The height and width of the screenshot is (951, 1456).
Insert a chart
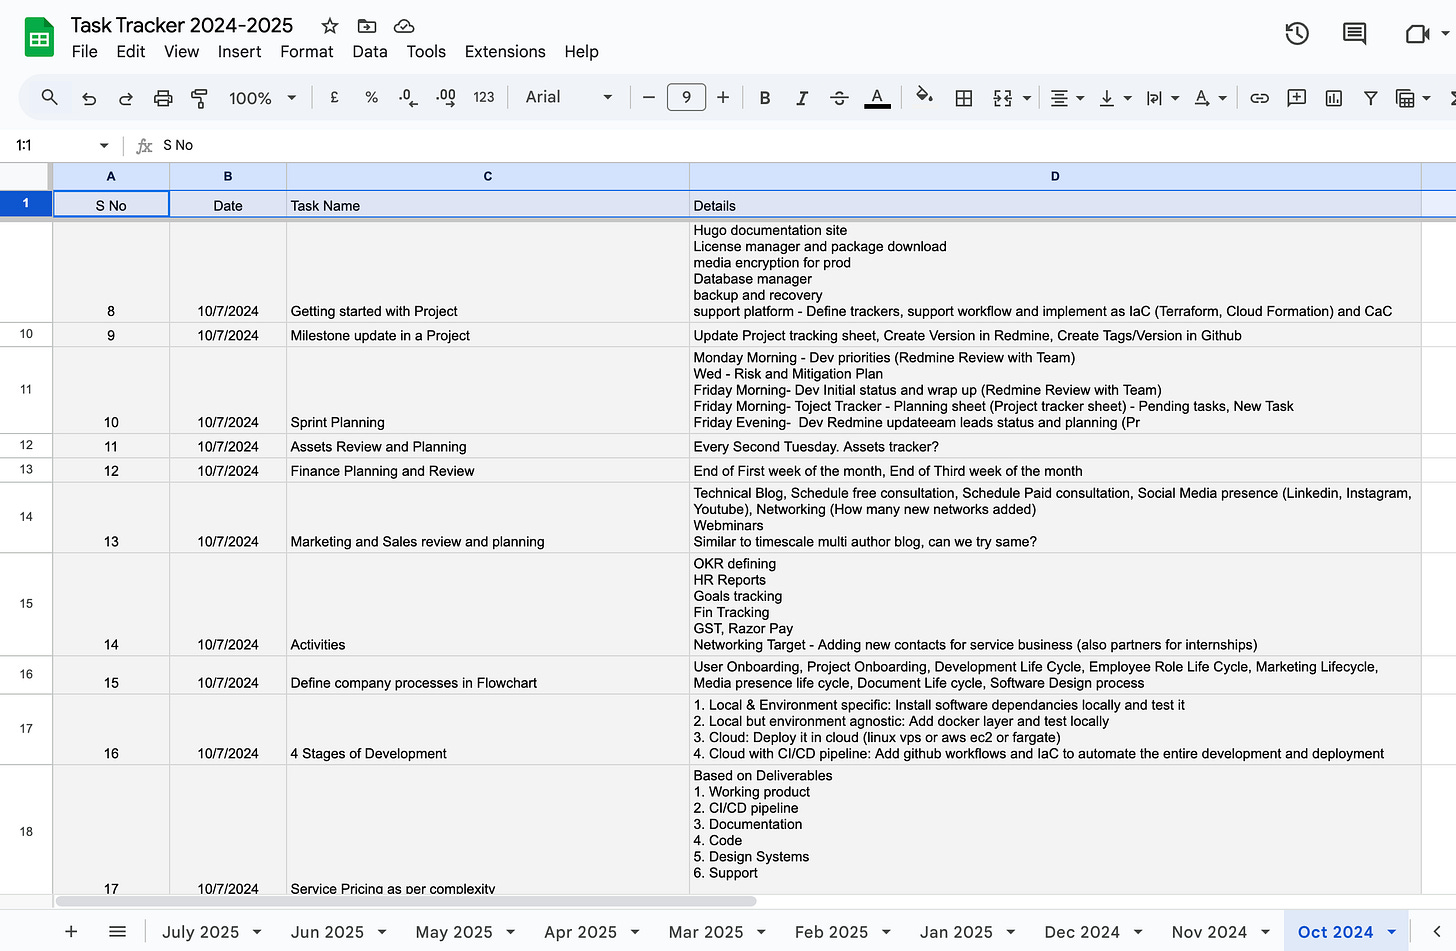1334,98
